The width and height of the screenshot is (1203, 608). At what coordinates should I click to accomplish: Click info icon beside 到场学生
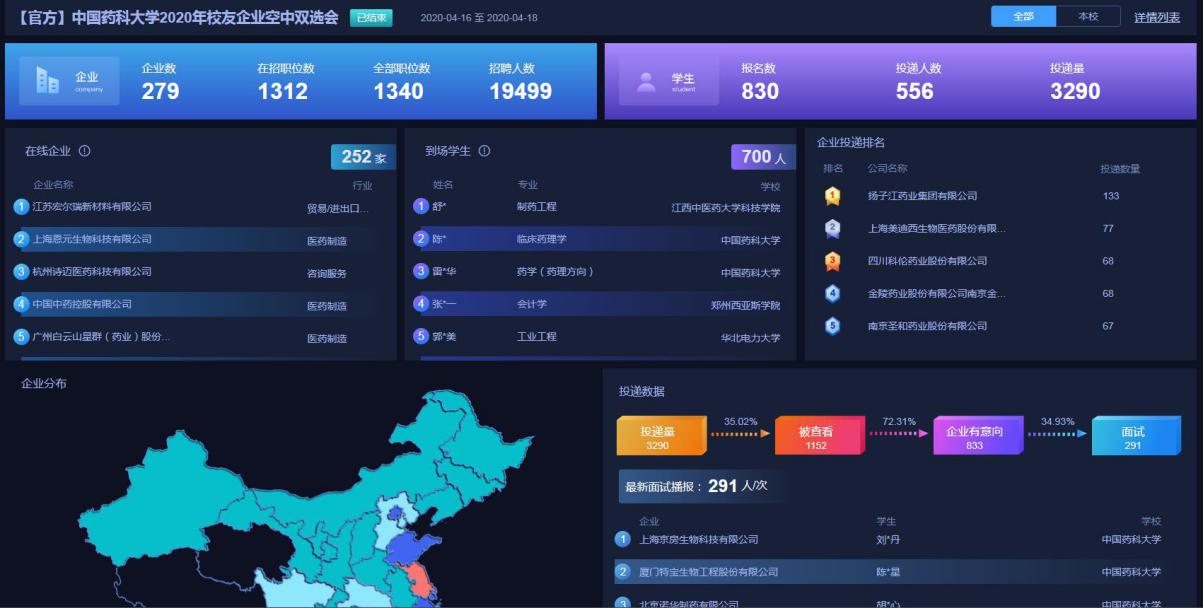[484, 151]
